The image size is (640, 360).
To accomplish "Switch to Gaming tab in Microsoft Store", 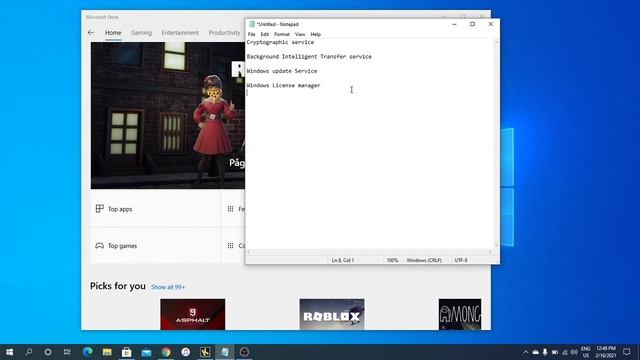I will pos(141,33).
